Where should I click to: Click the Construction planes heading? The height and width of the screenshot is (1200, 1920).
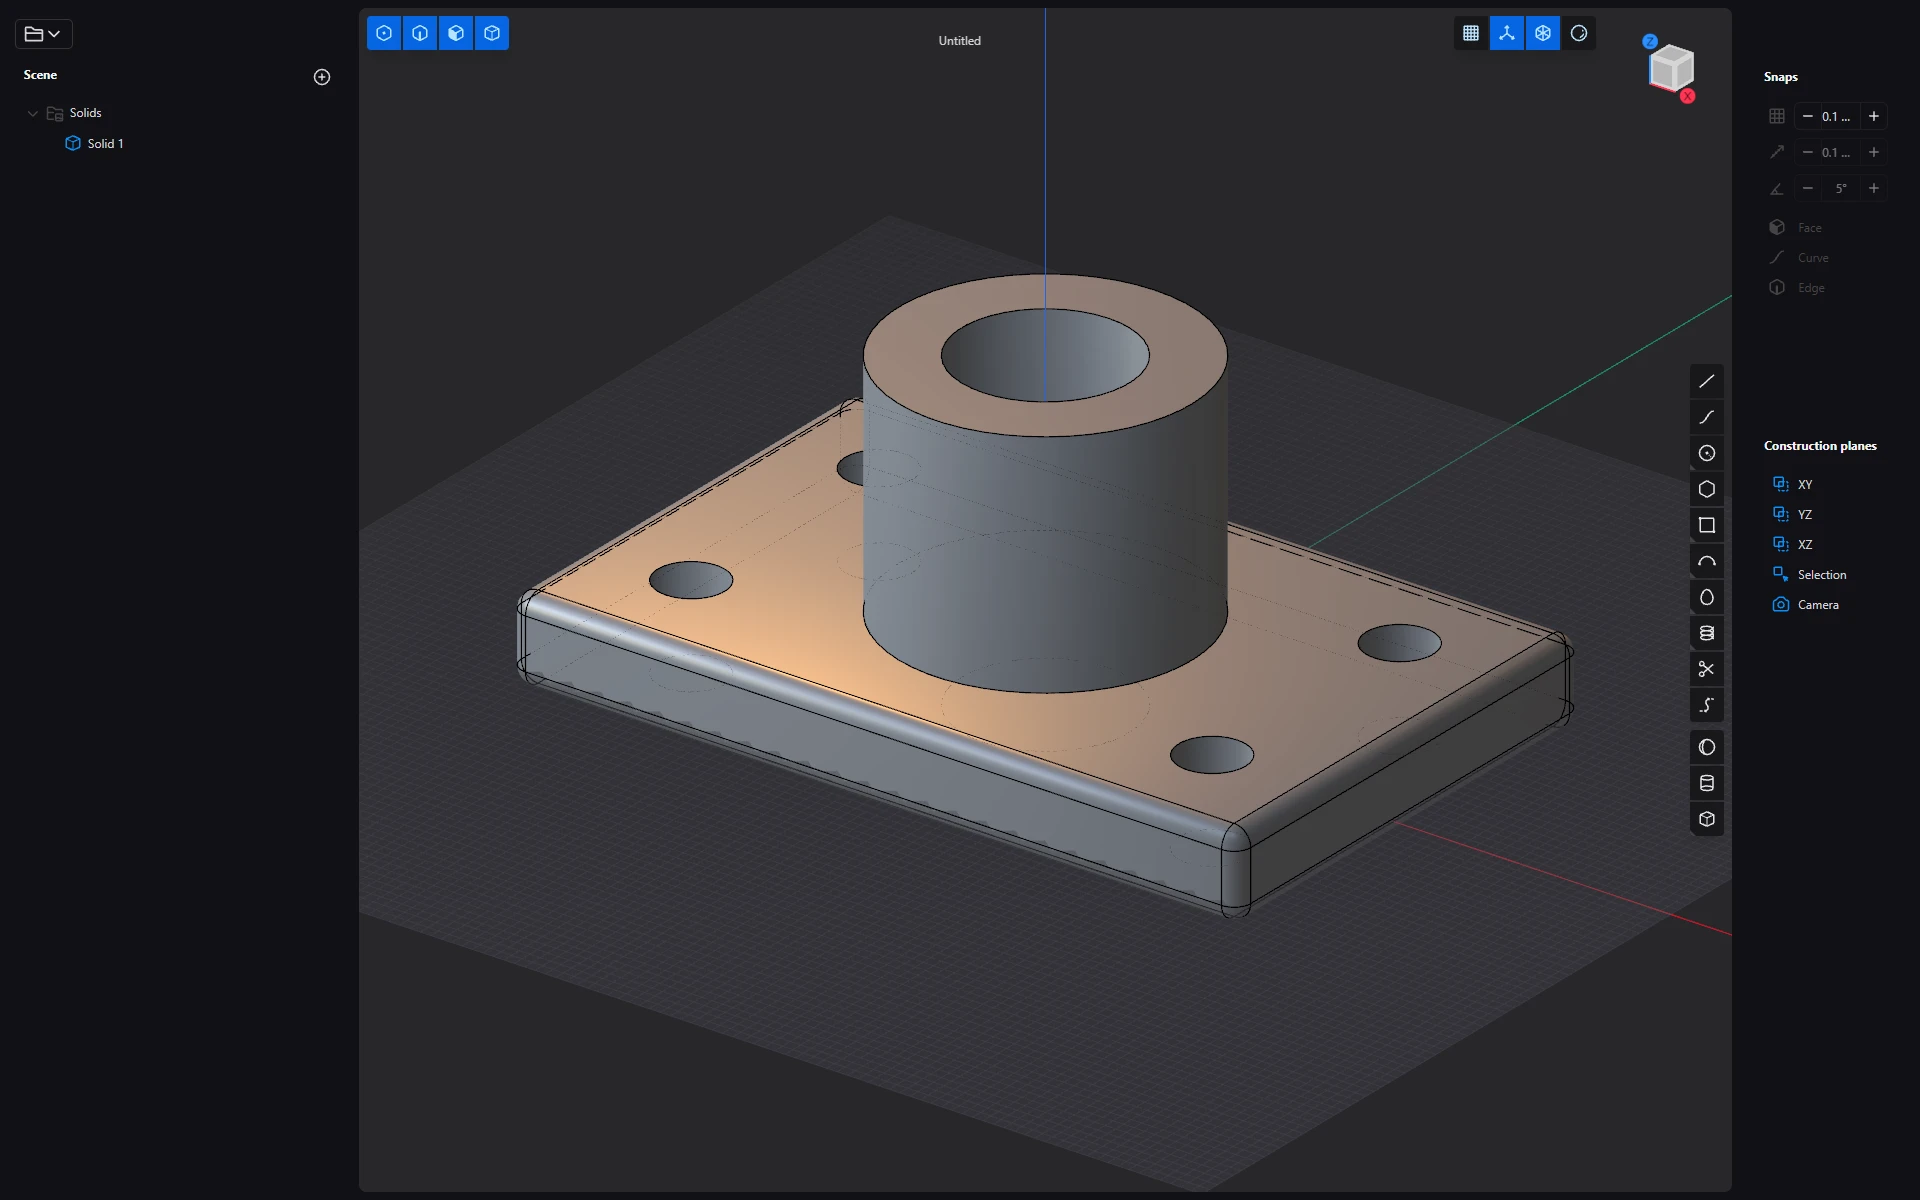[x=1820, y=446]
